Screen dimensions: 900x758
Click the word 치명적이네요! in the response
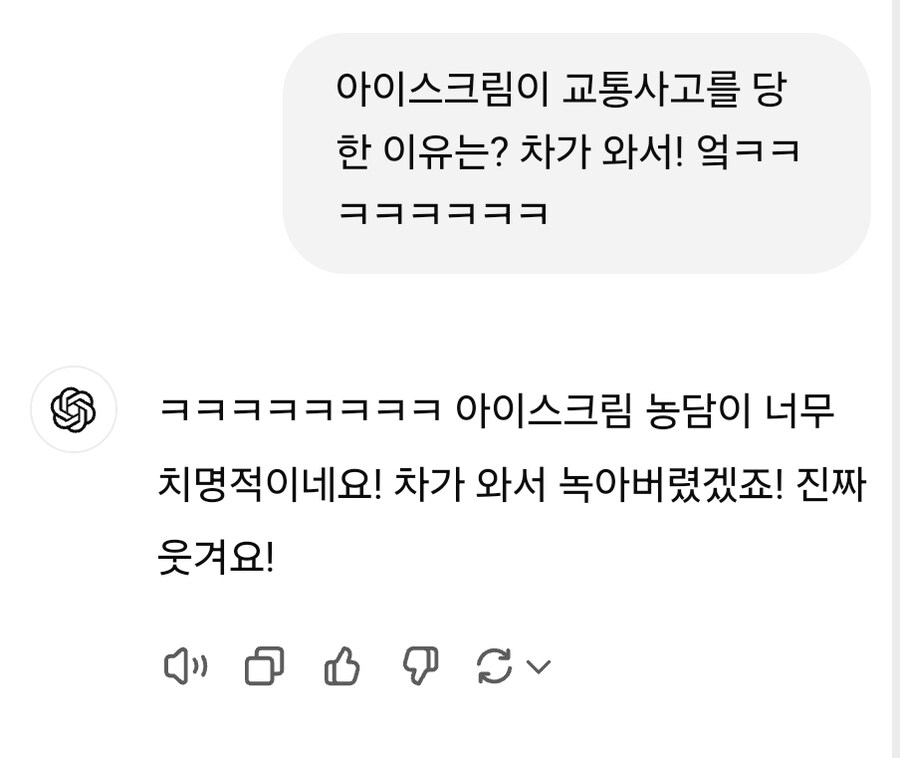point(270,484)
